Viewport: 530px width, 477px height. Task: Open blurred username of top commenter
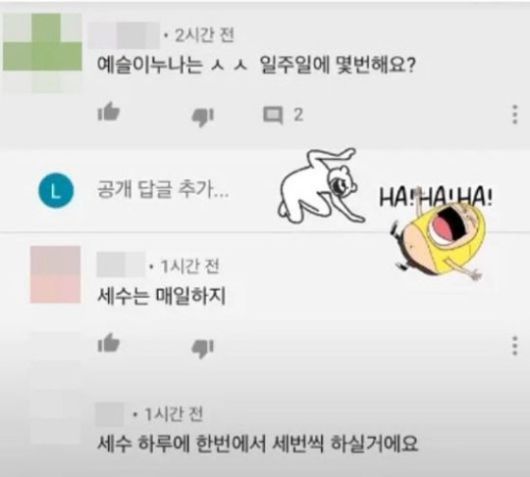(124, 35)
